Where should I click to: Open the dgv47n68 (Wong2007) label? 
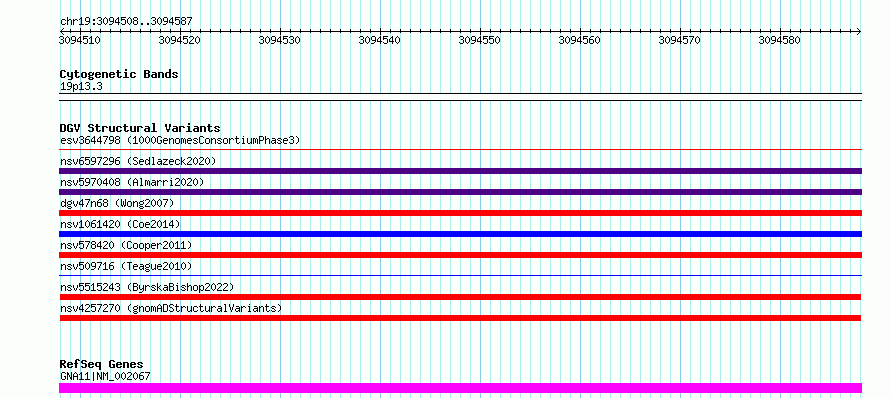117,203
